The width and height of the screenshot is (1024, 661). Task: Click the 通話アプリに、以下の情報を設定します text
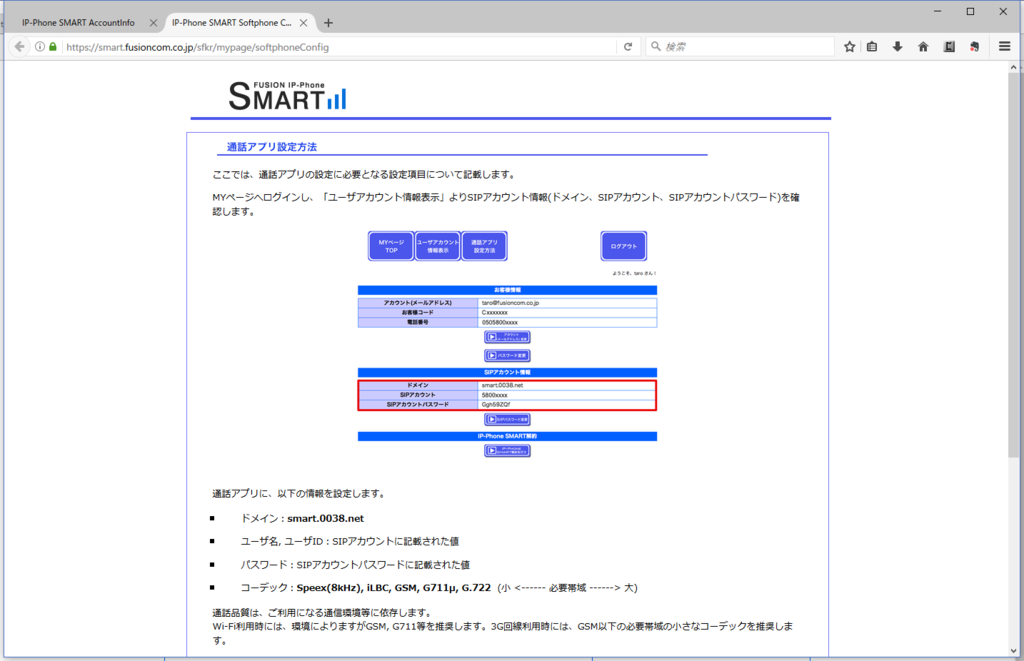tap(300, 494)
